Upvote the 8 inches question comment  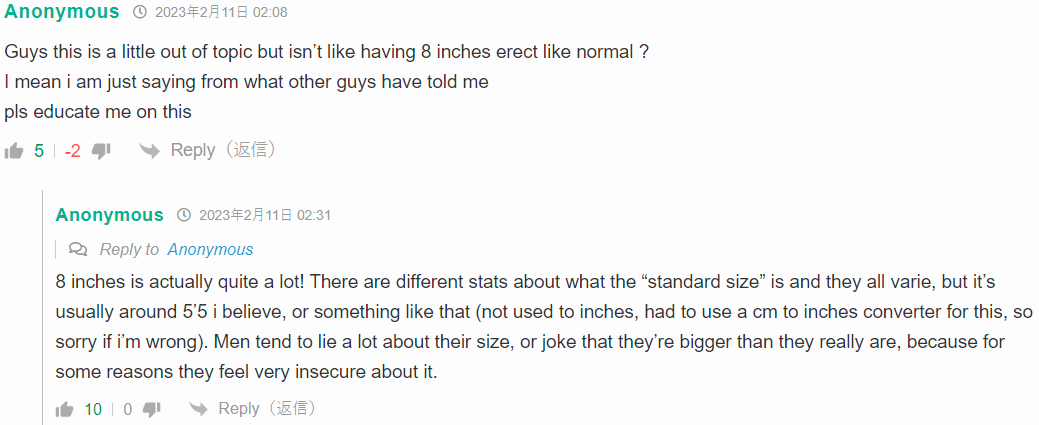click(14, 151)
